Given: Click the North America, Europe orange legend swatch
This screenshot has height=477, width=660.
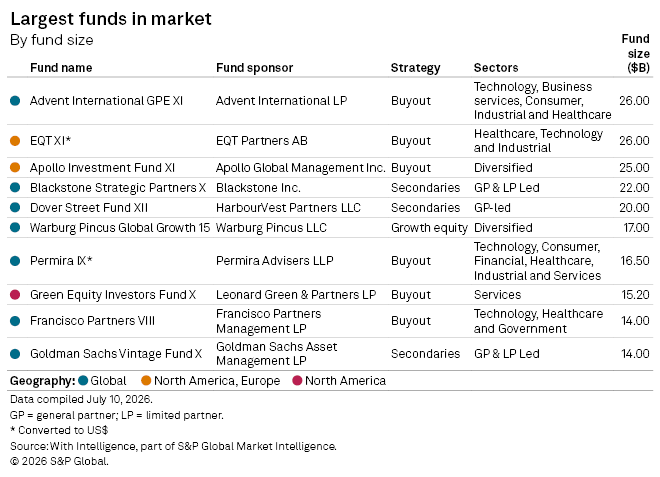Looking at the screenshot, I should pos(146,381).
